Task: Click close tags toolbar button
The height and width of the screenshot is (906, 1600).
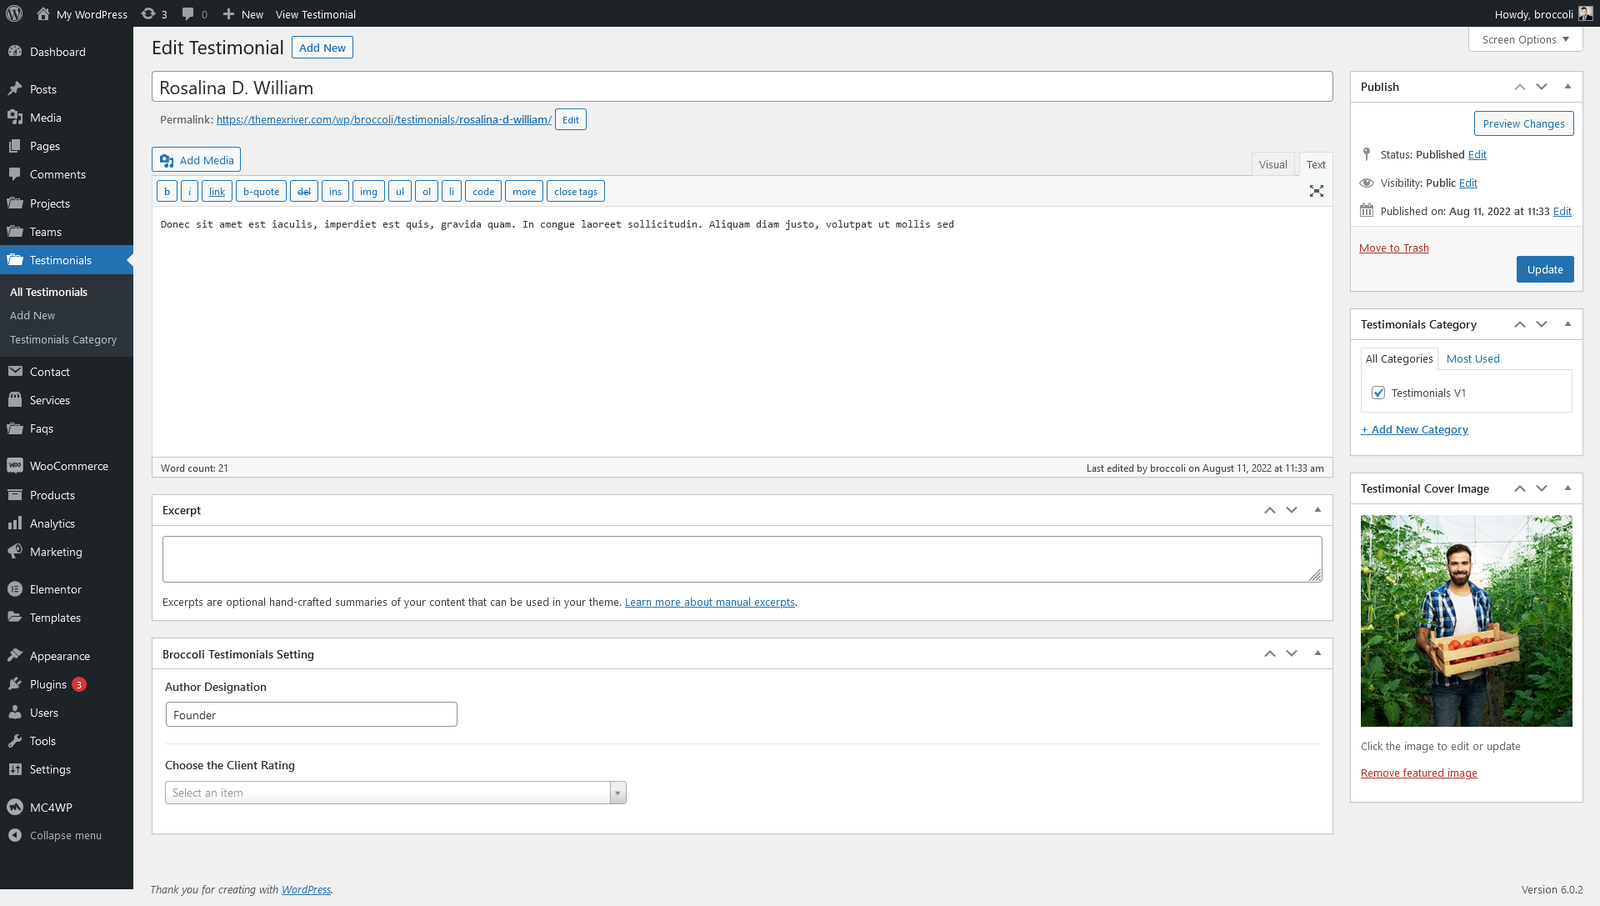Action: click(x=576, y=191)
